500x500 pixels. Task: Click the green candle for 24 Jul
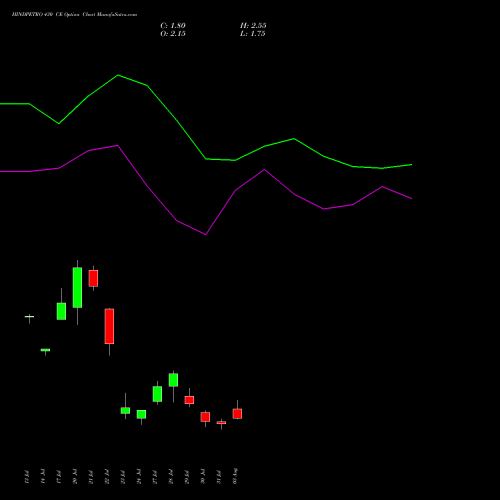point(141,414)
